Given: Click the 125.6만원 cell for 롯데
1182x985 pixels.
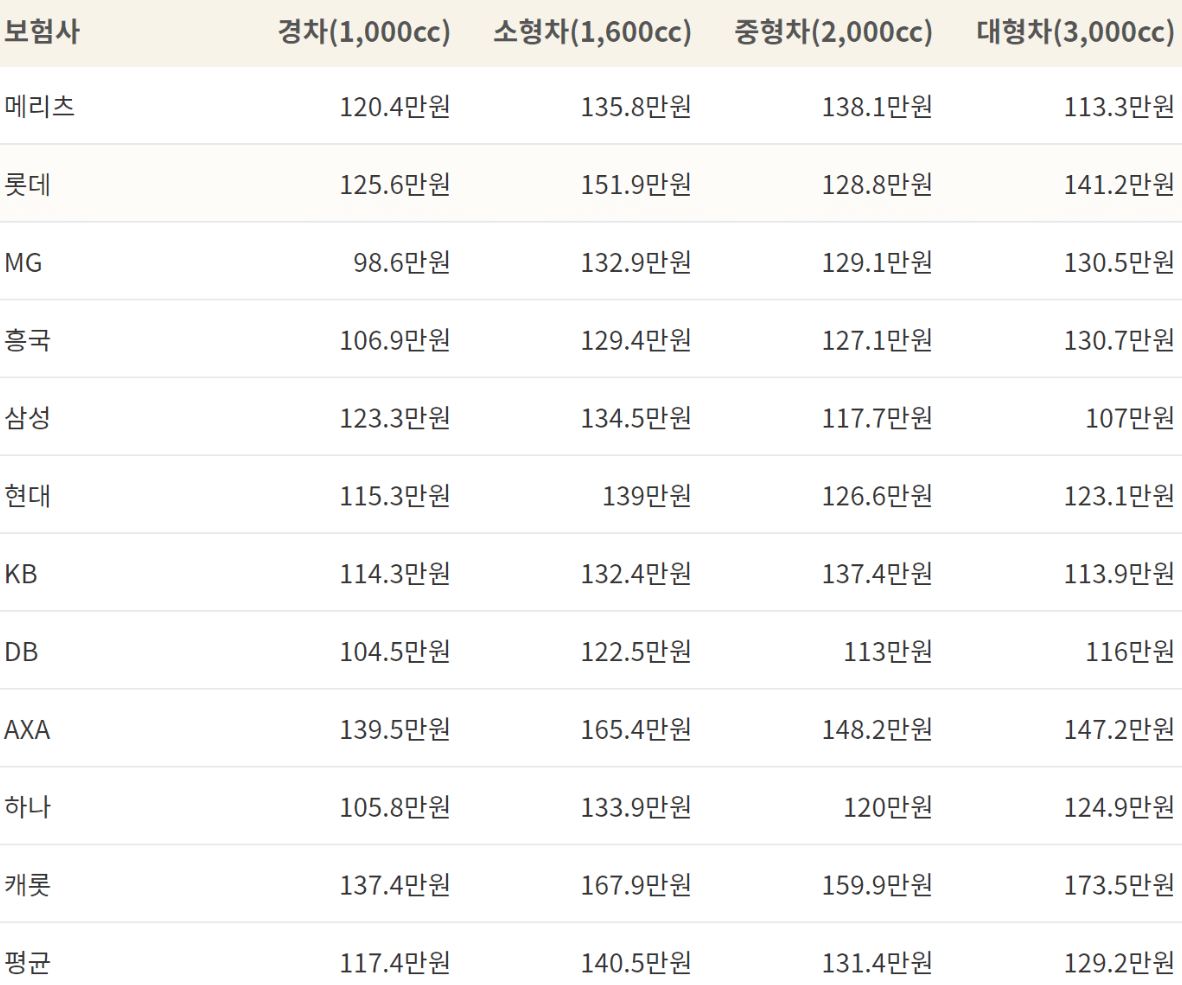Looking at the screenshot, I should click(395, 185).
